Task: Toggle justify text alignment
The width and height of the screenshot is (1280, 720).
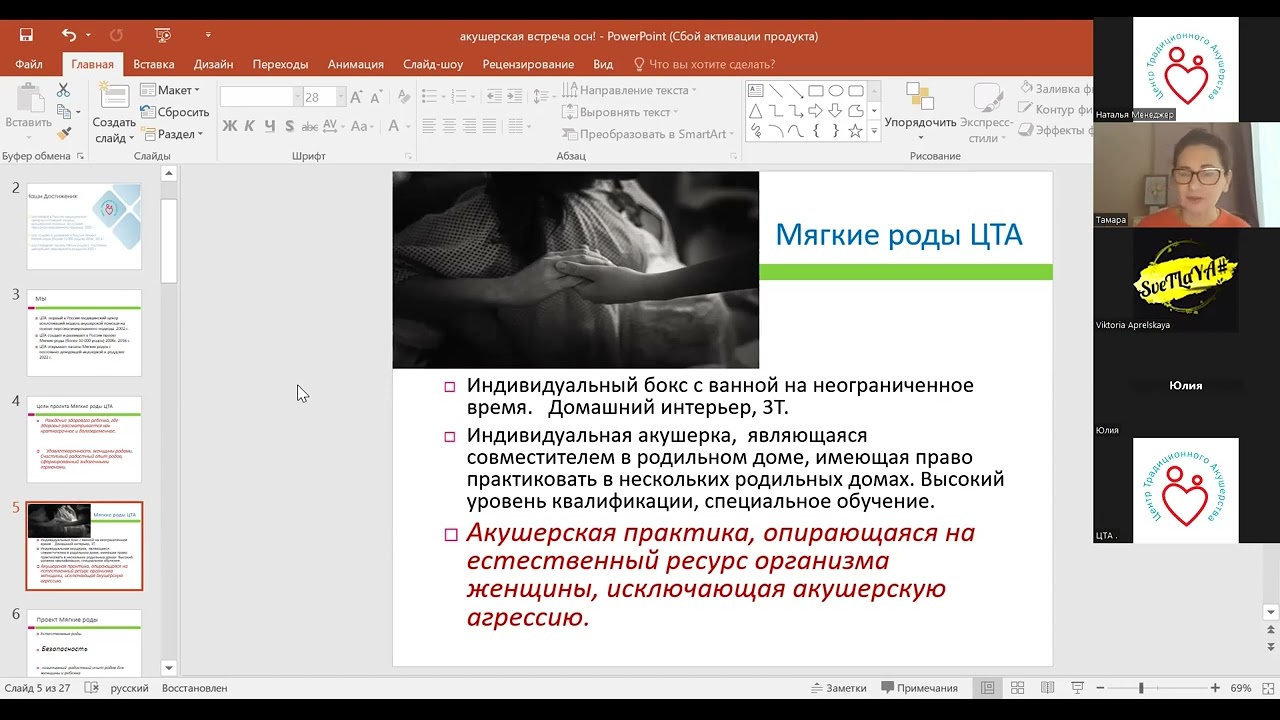Action: click(x=489, y=126)
